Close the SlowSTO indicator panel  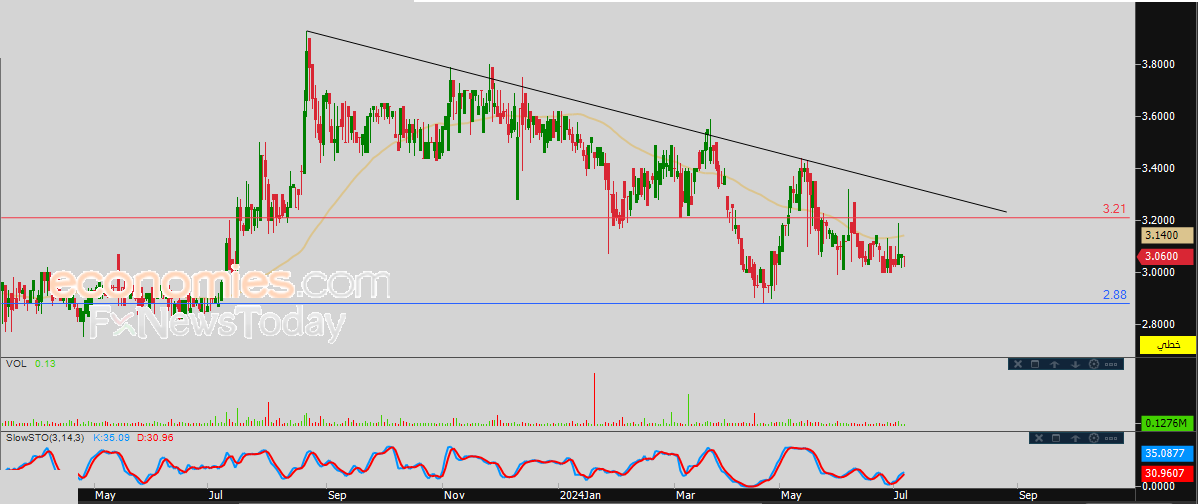[x=1038, y=438]
